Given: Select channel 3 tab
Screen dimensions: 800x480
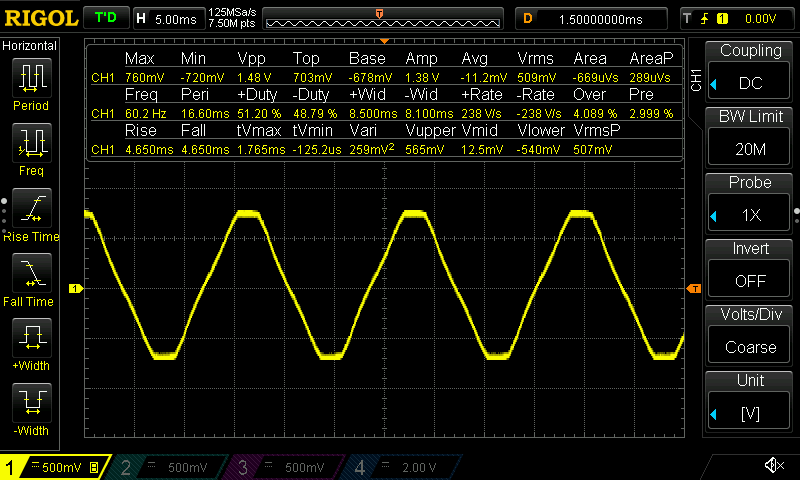Looking at the screenshot, I should point(284,467).
